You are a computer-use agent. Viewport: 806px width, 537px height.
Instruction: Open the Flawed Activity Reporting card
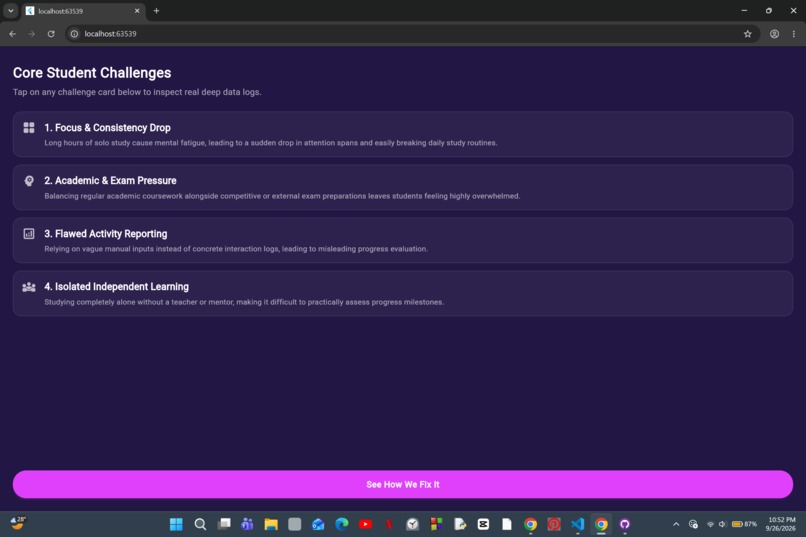pos(402,240)
